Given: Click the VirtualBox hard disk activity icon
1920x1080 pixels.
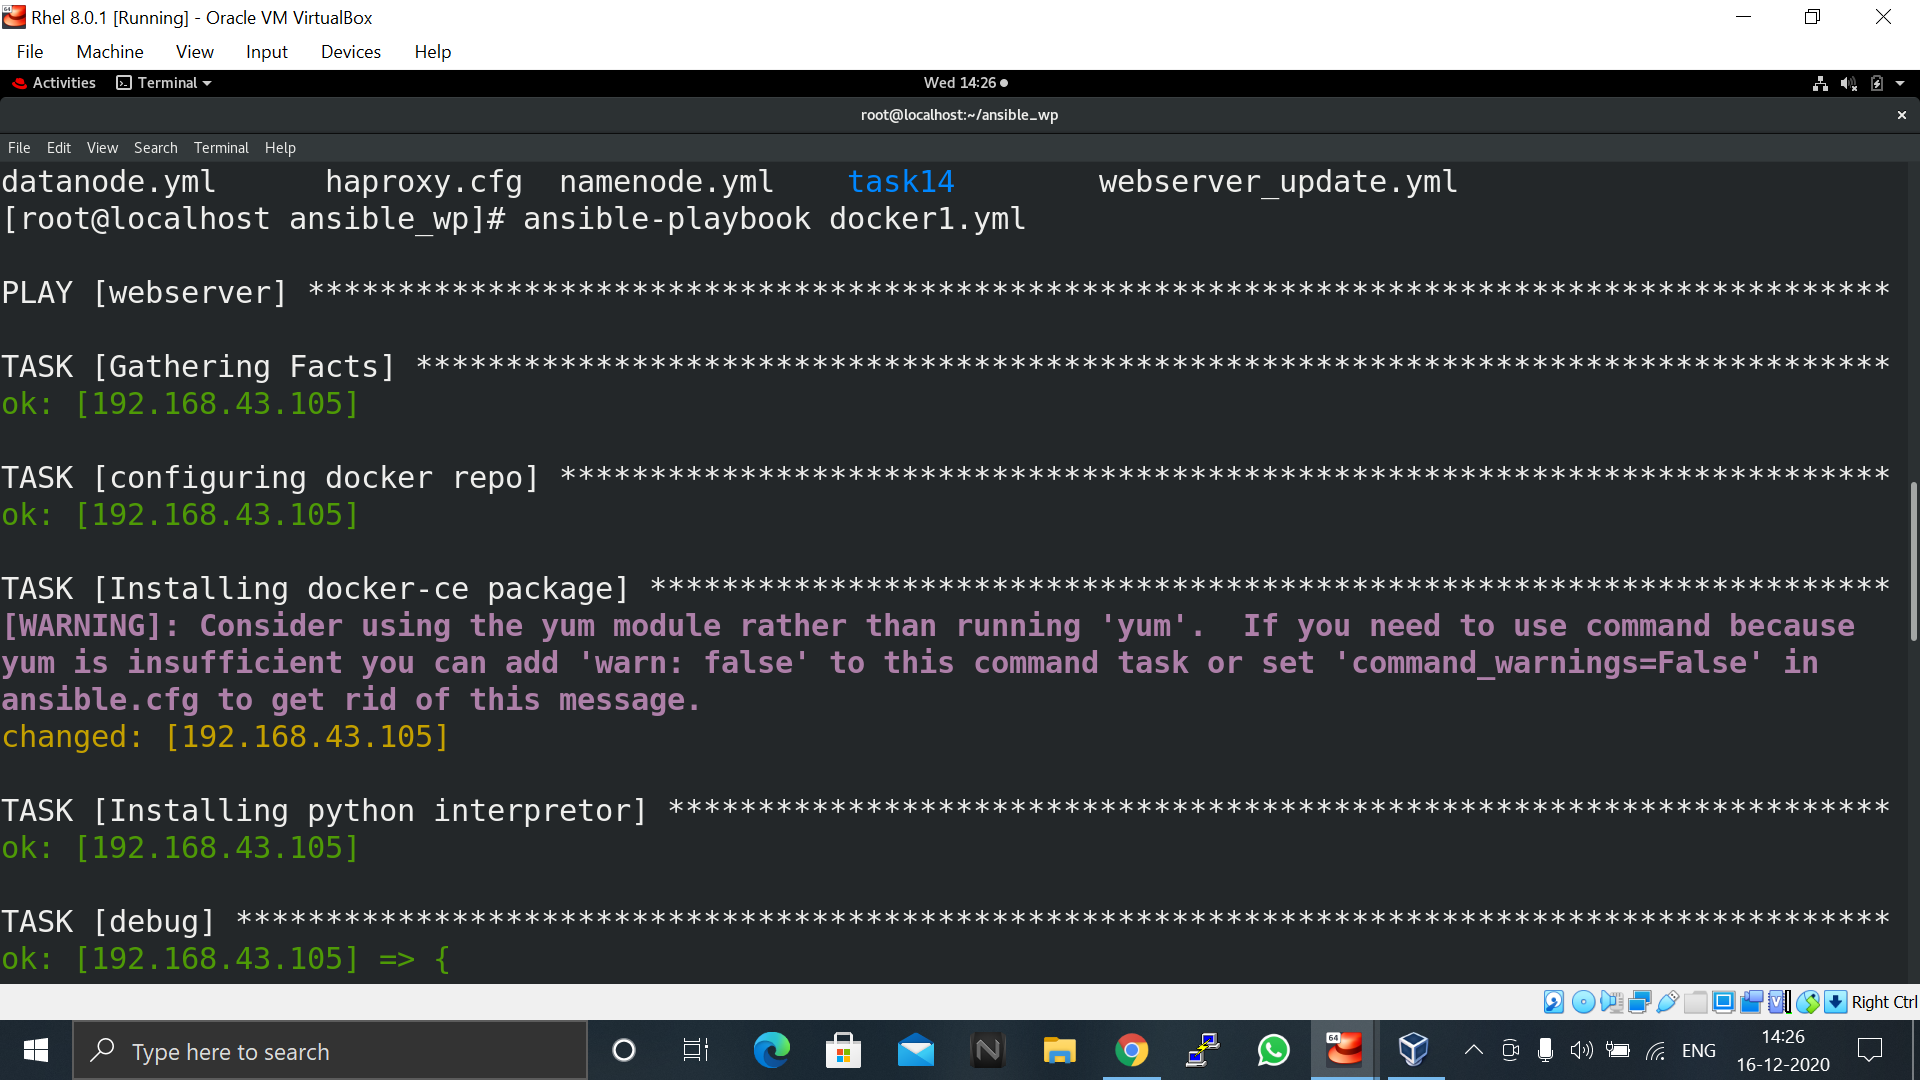Looking at the screenshot, I should pos(1554,1002).
